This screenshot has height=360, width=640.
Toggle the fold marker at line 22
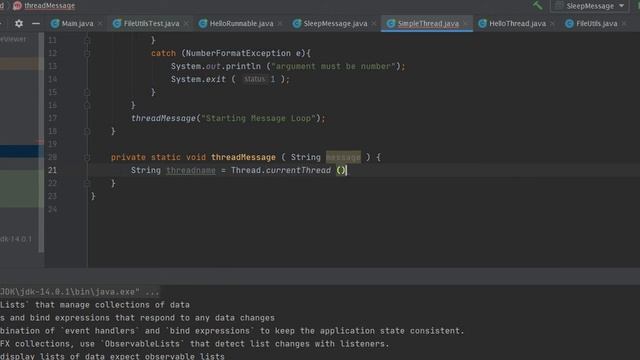[x=87, y=183]
